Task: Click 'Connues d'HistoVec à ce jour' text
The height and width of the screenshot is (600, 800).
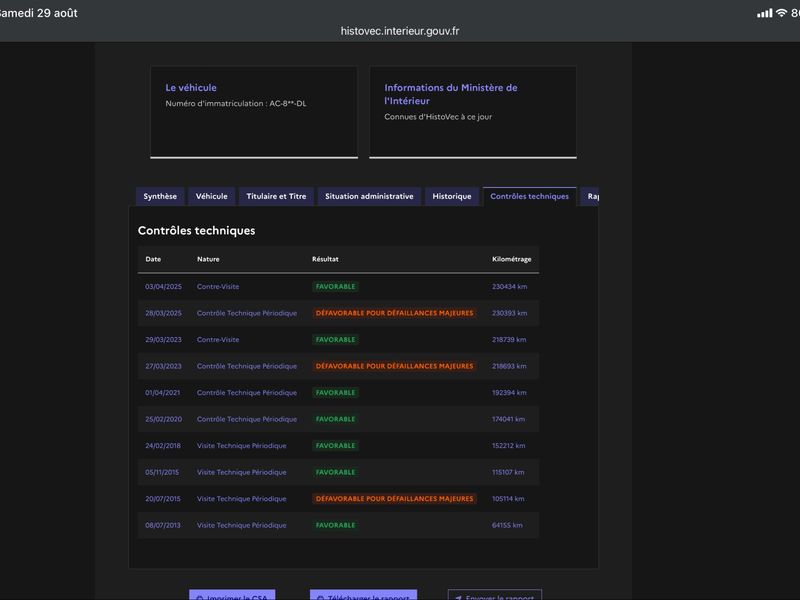Action: pyautogui.click(x=438, y=117)
